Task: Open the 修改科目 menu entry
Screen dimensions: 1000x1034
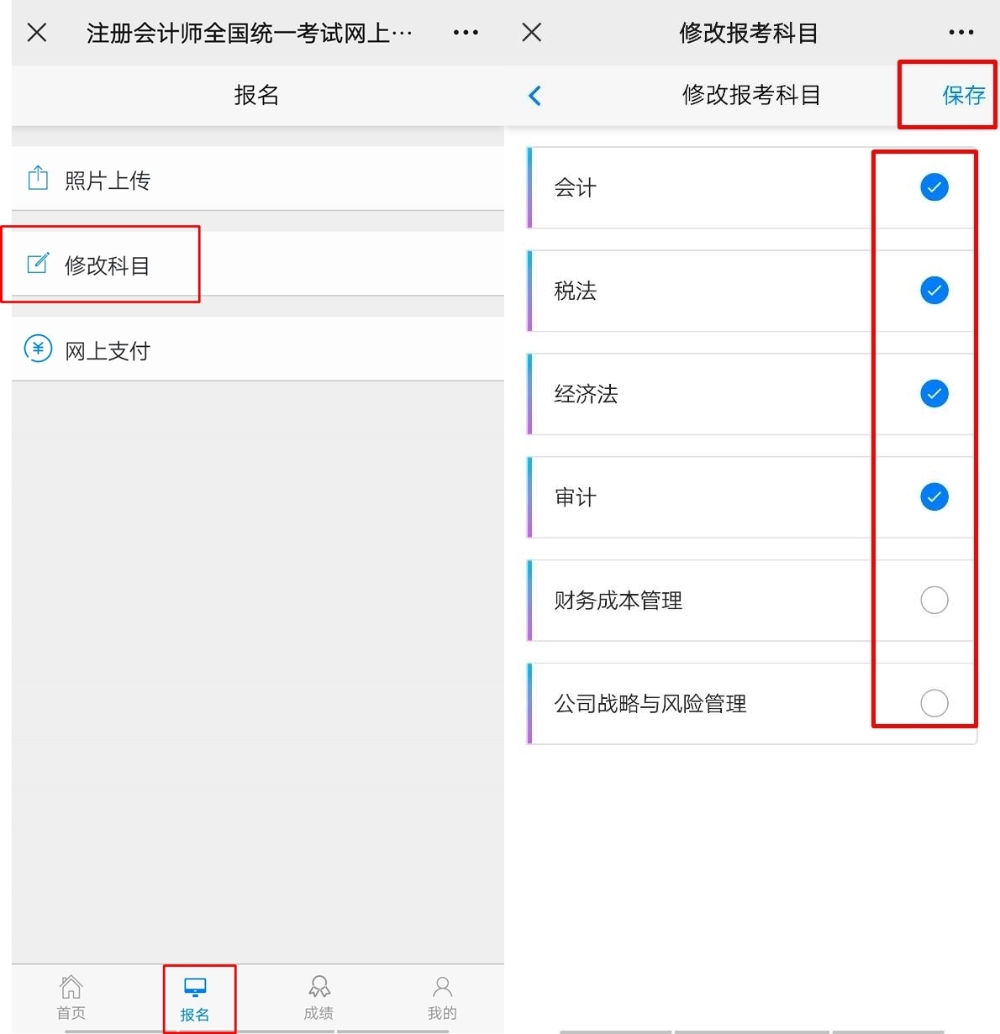Action: tap(107, 266)
